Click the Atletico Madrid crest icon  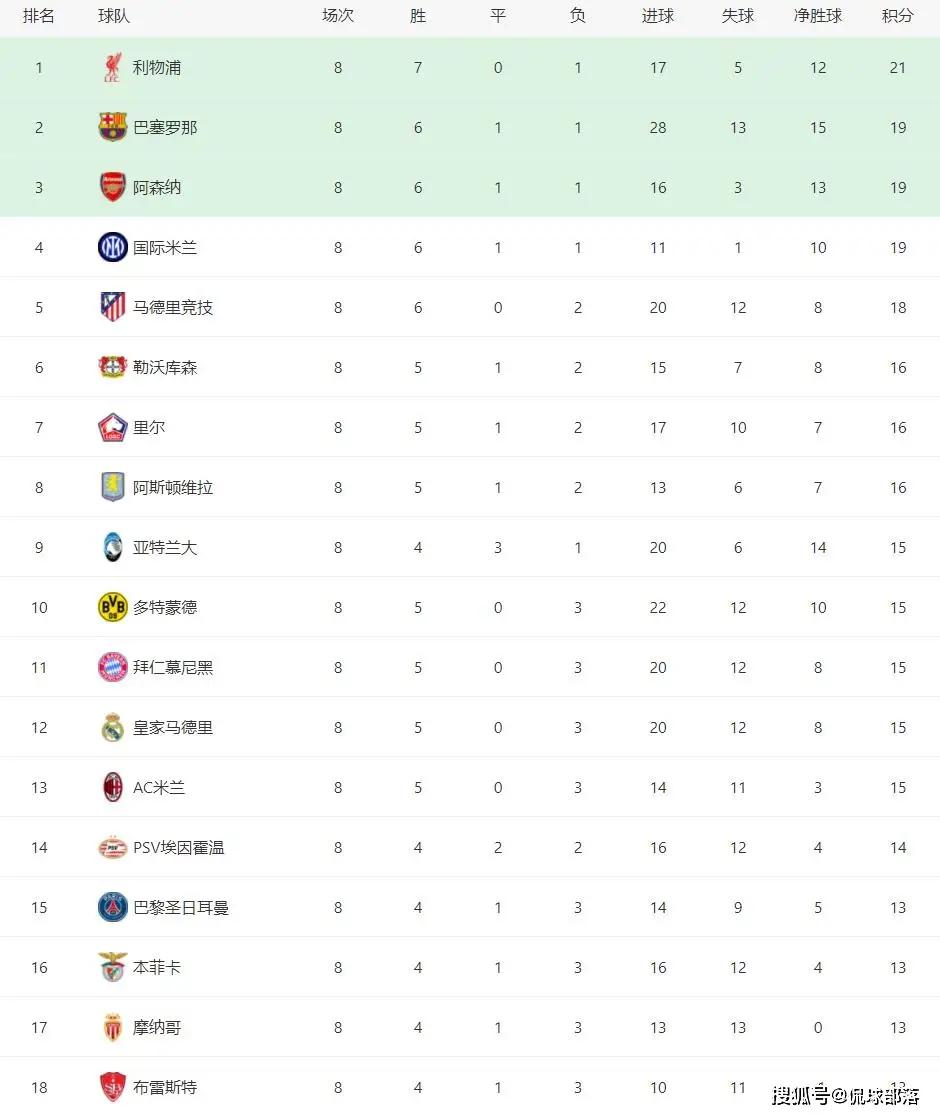[112, 307]
